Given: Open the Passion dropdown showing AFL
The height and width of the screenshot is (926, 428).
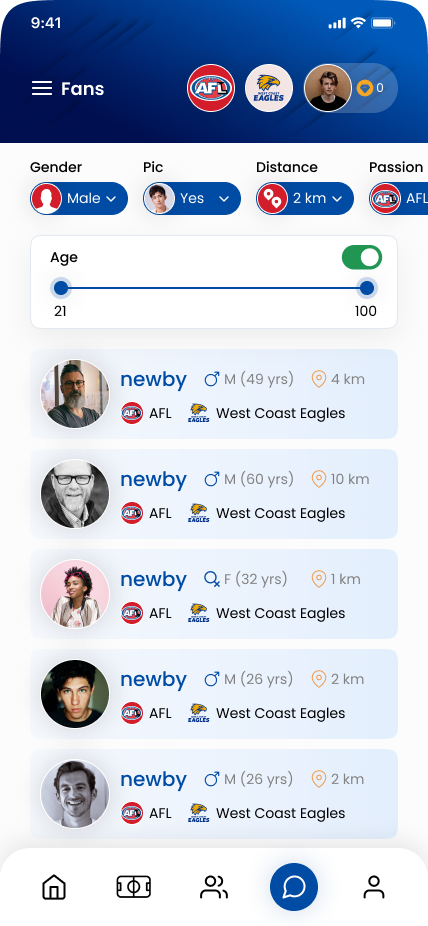Looking at the screenshot, I should tap(398, 198).
